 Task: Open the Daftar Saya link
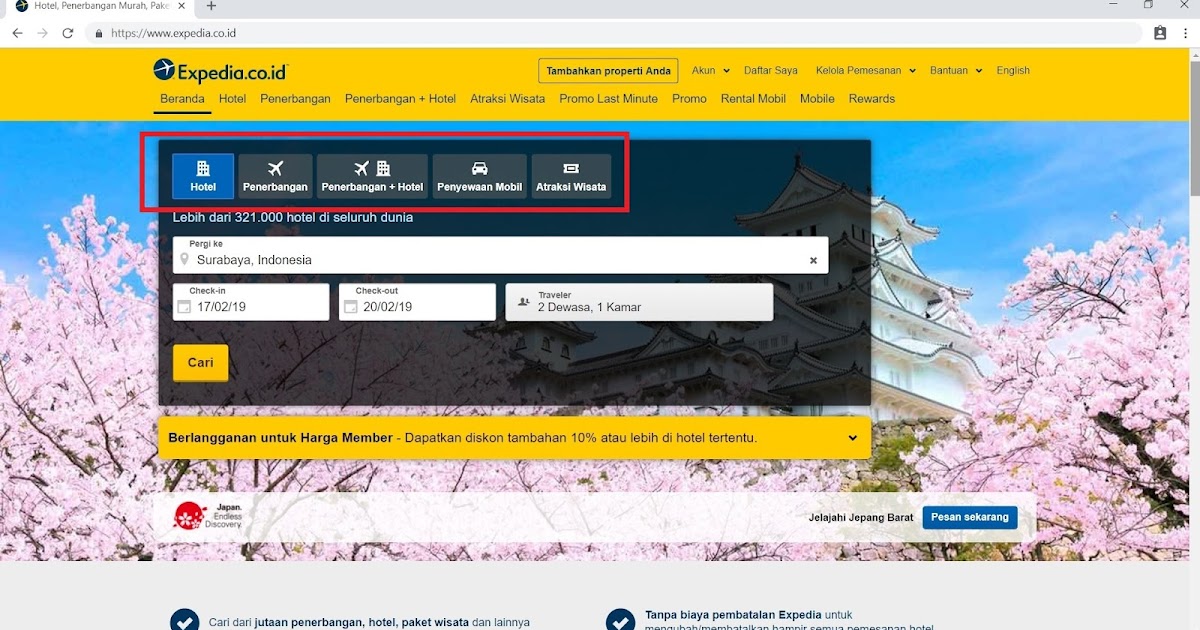(771, 71)
